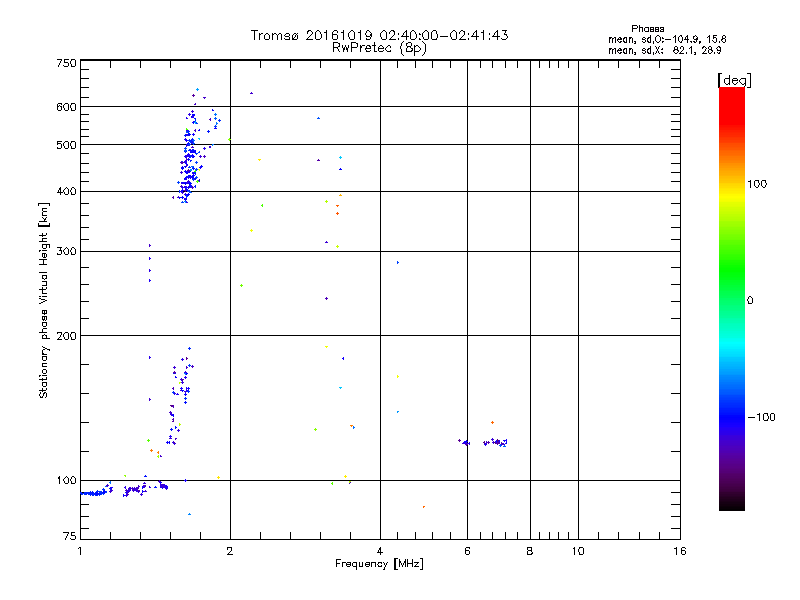Click the y-axis tick label '600'
Image resolution: width=800 pixels, height=600 pixels.
(66, 107)
